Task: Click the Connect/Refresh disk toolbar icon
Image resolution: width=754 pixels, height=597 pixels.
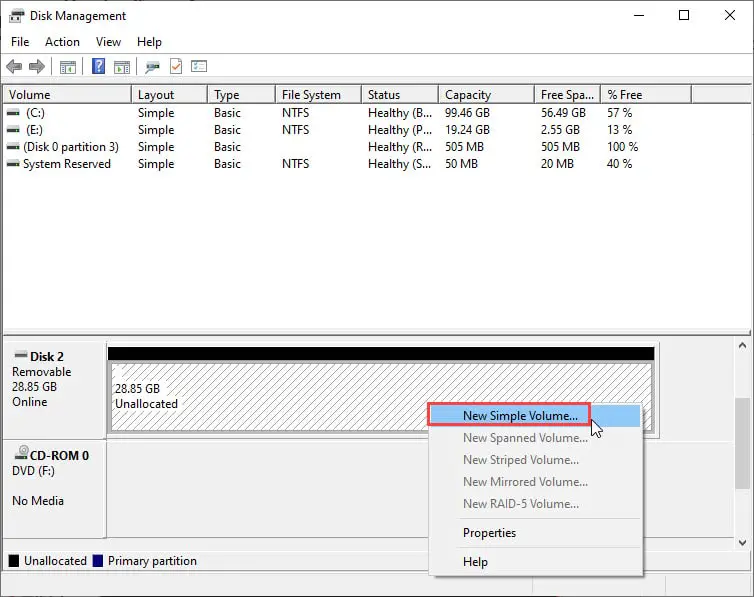Action: (x=152, y=67)
